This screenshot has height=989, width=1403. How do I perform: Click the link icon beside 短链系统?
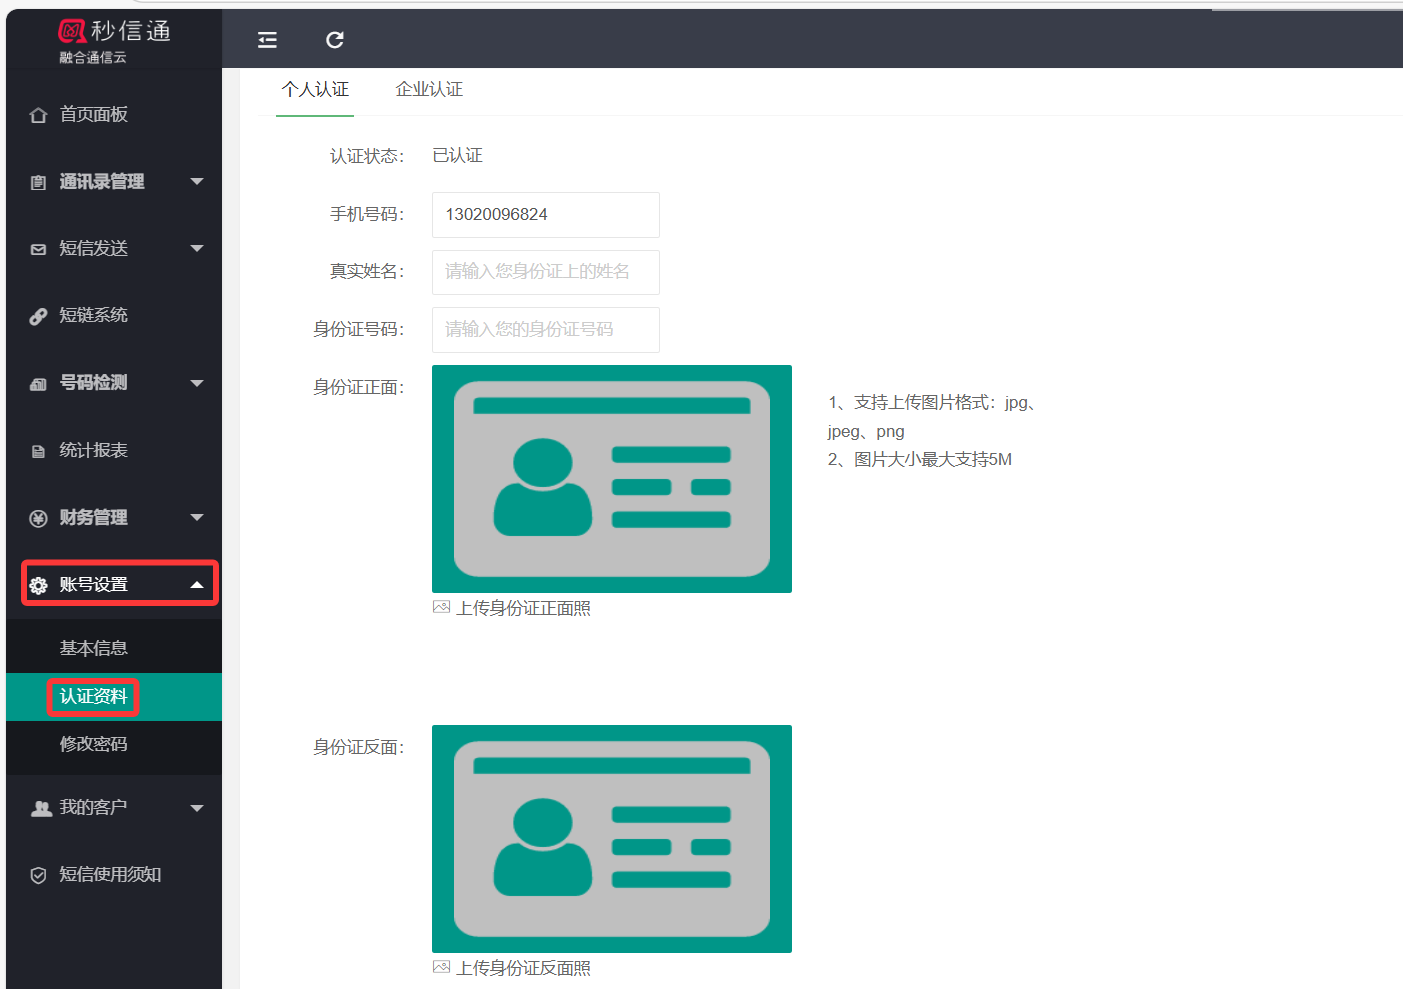click(x=38, y=316)
